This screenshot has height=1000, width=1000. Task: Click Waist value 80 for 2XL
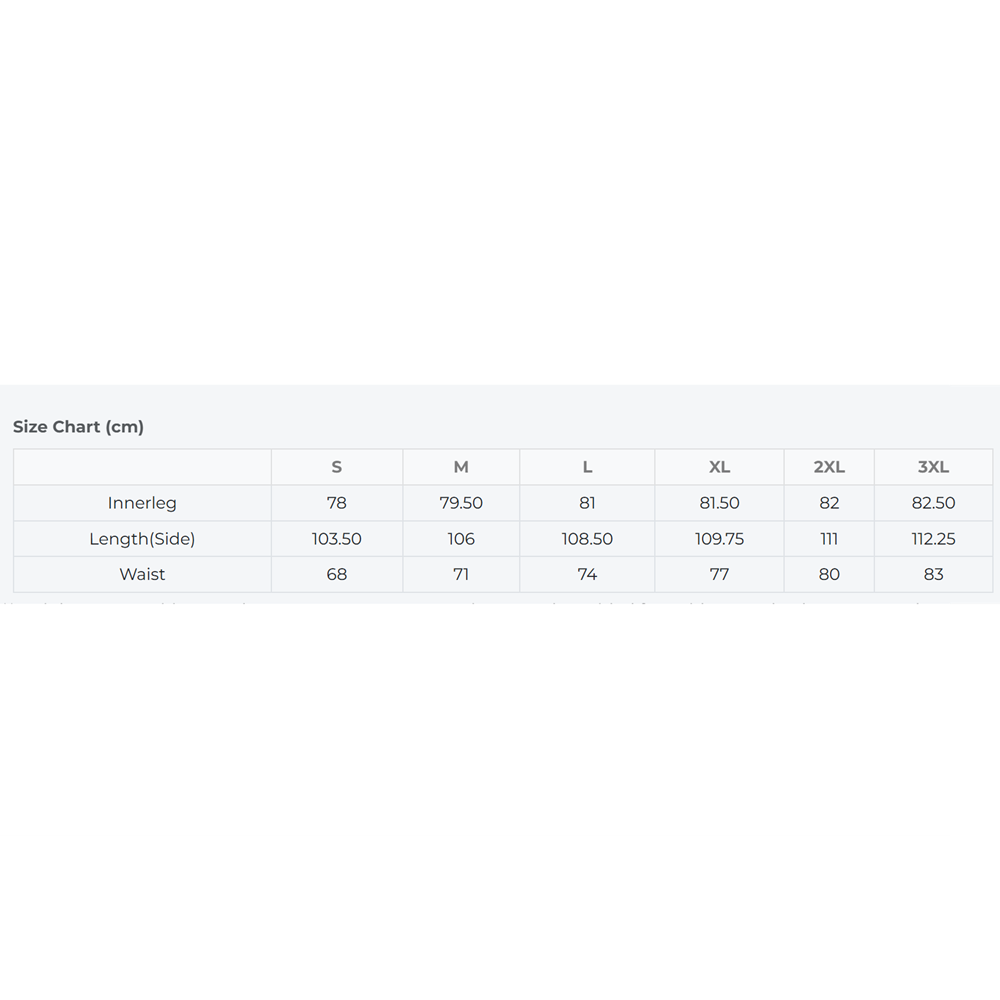click(829, 575)
